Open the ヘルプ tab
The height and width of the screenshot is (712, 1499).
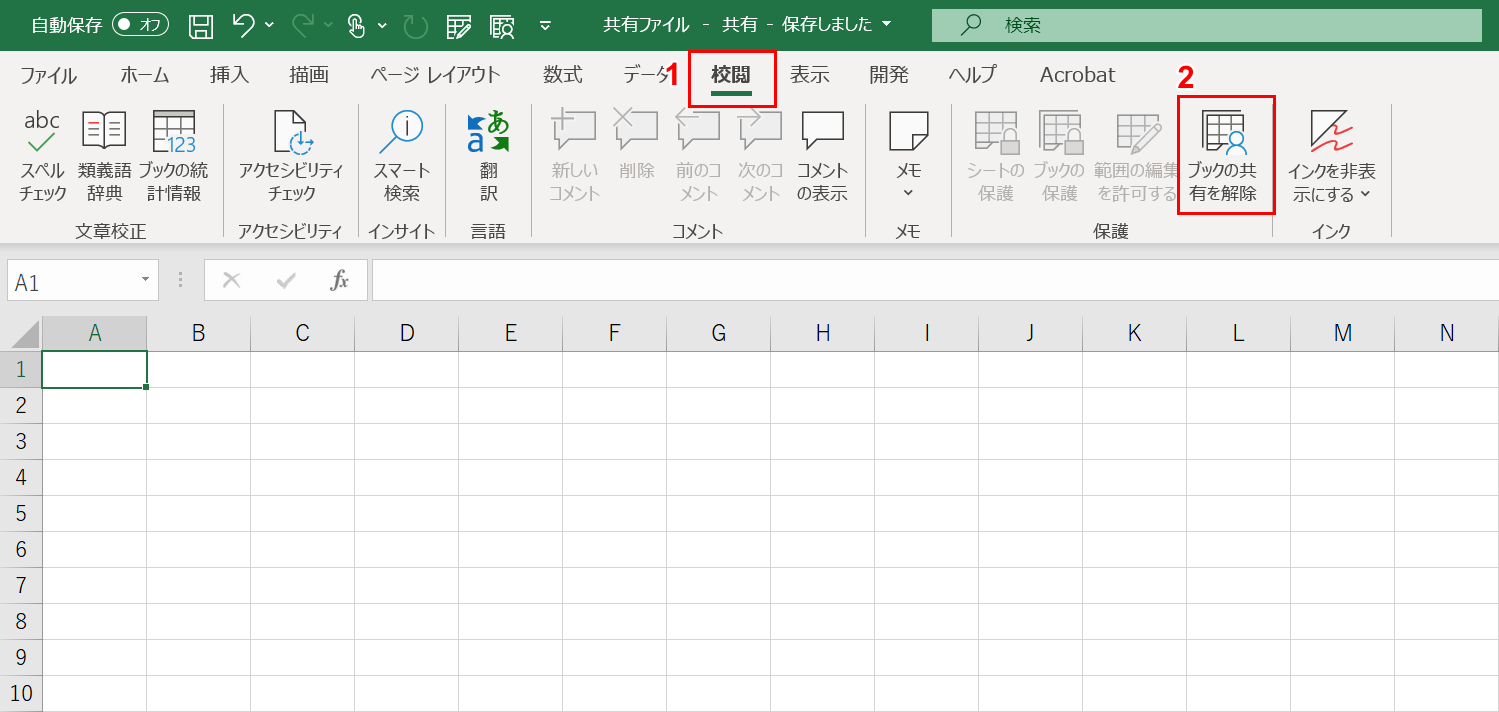click(x=972, y=75)
